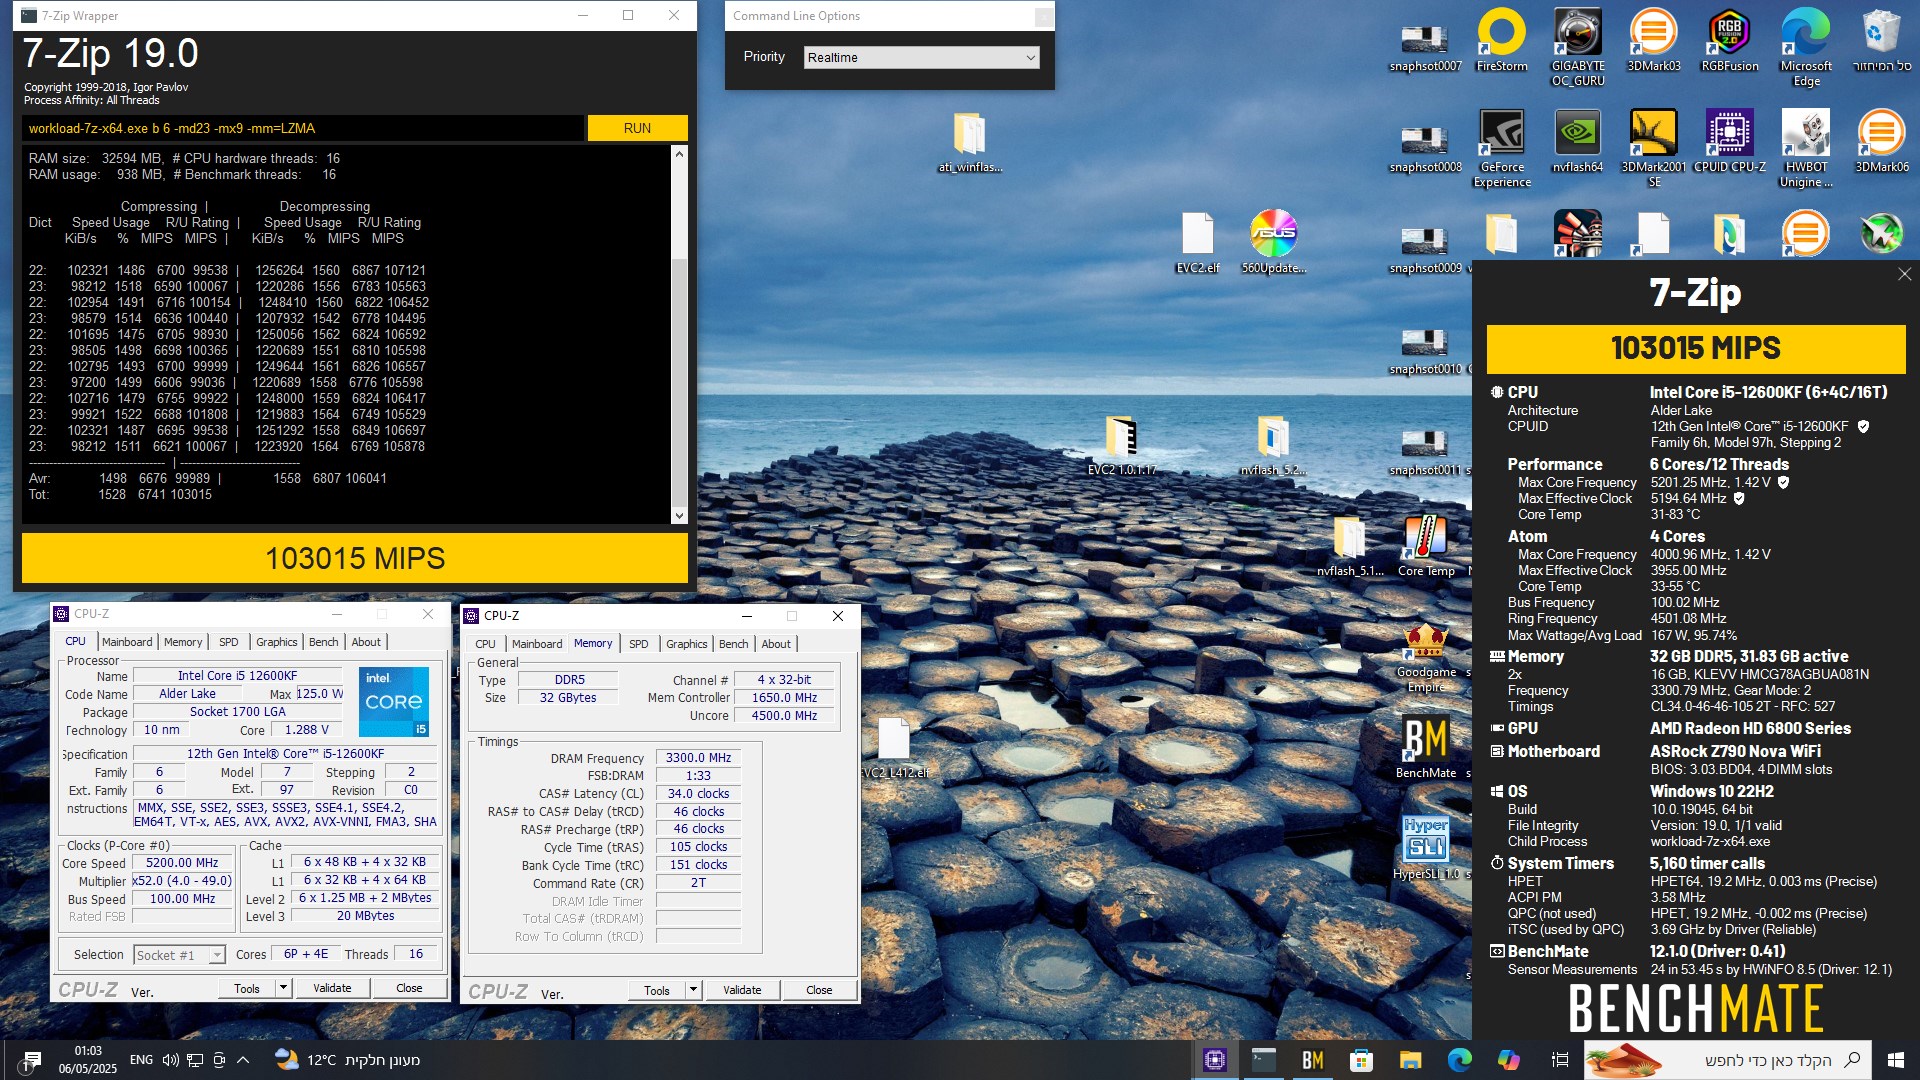Viewport: 1920px width, 1080px height.
Task: Open HyperSLI 1.0 desktop icon
Action: coord(1425,847)
